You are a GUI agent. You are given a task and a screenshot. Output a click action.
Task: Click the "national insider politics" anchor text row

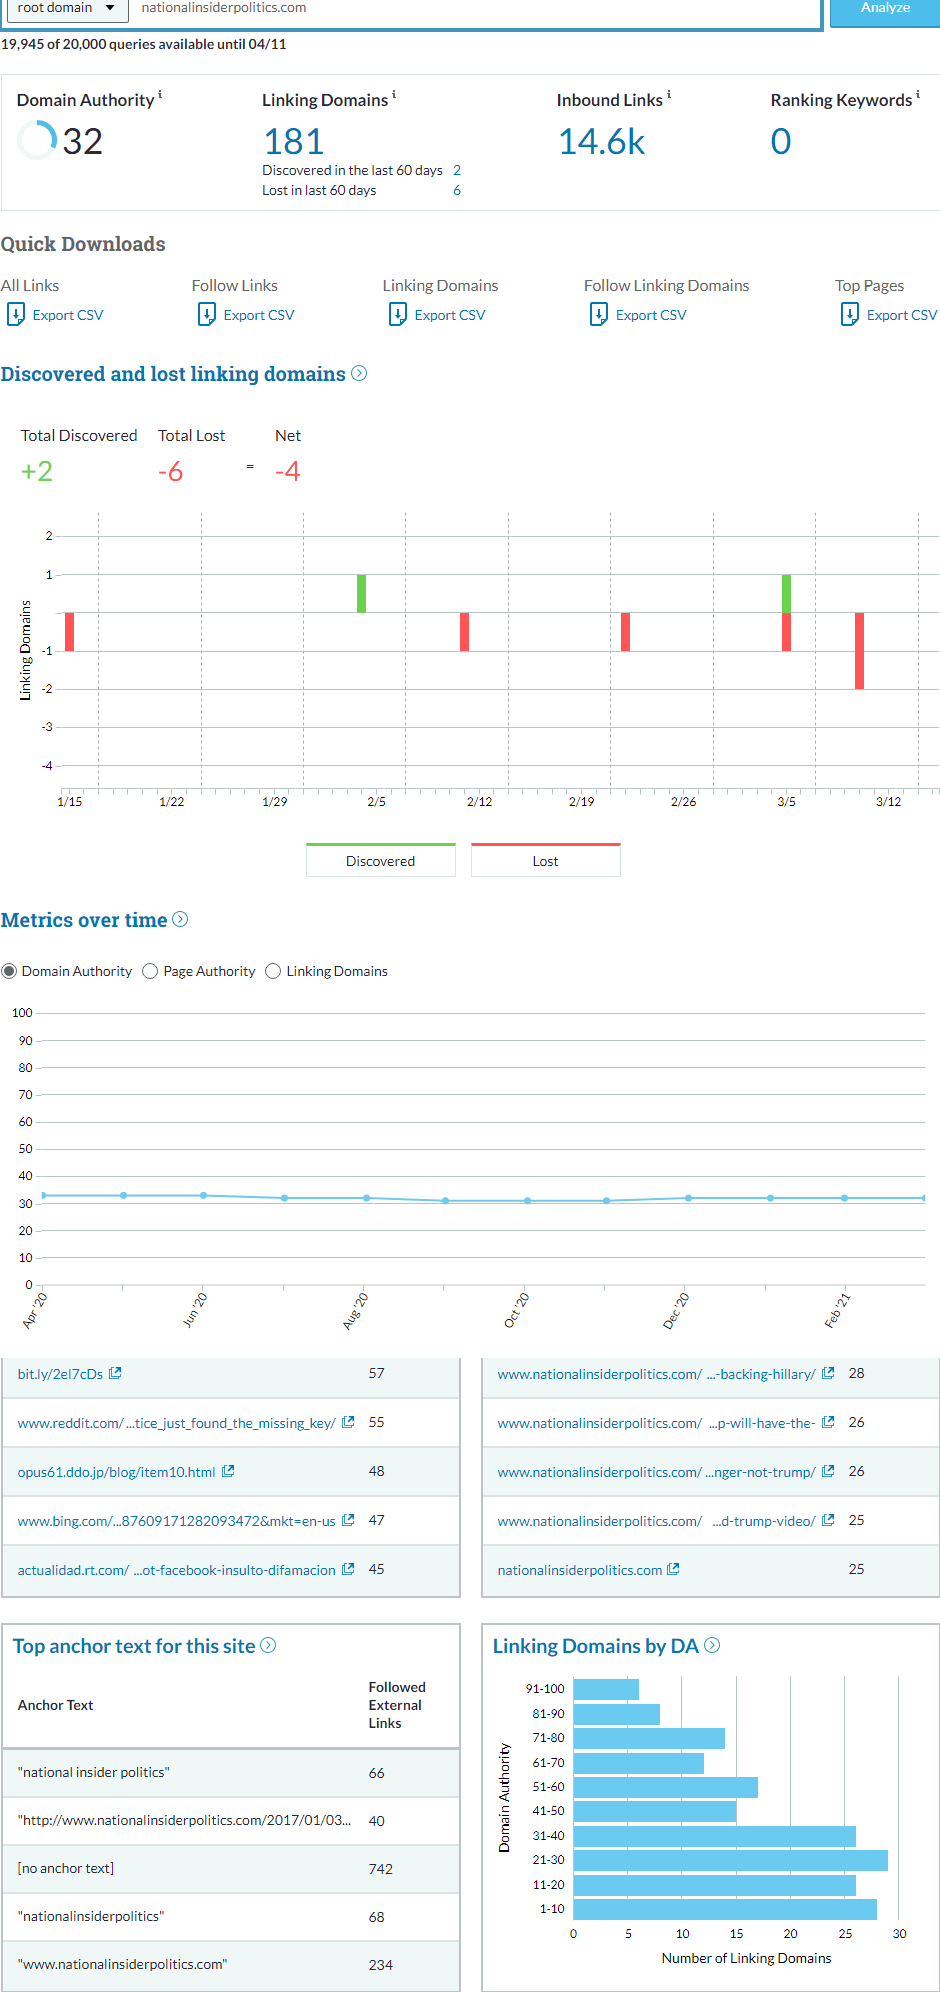(231, 1773)
